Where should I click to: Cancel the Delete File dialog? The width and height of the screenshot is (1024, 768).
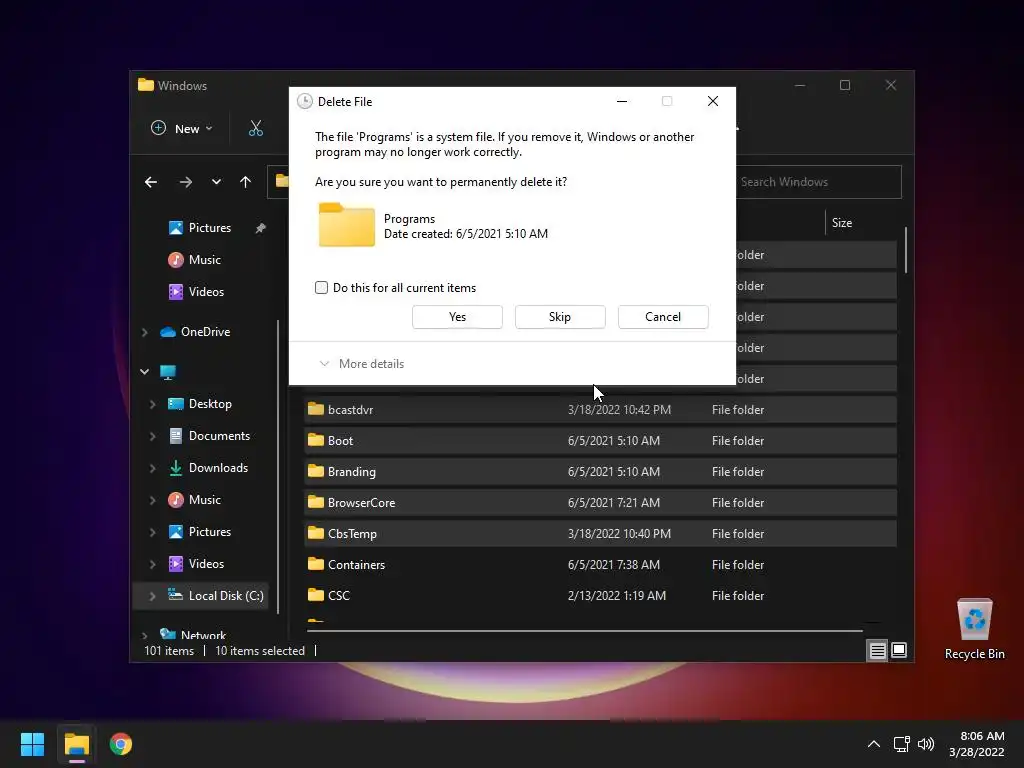pos(663,317)
